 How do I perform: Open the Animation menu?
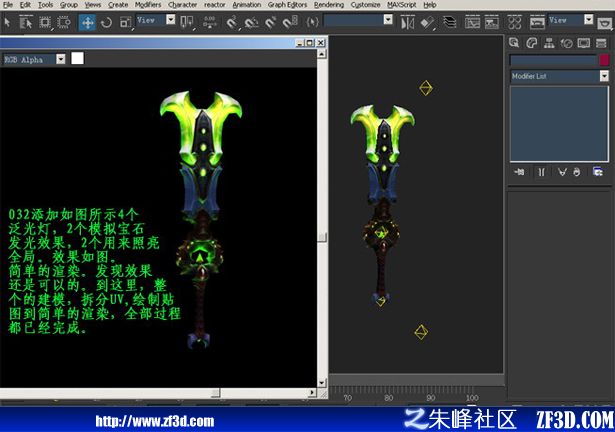coord(247,5)
